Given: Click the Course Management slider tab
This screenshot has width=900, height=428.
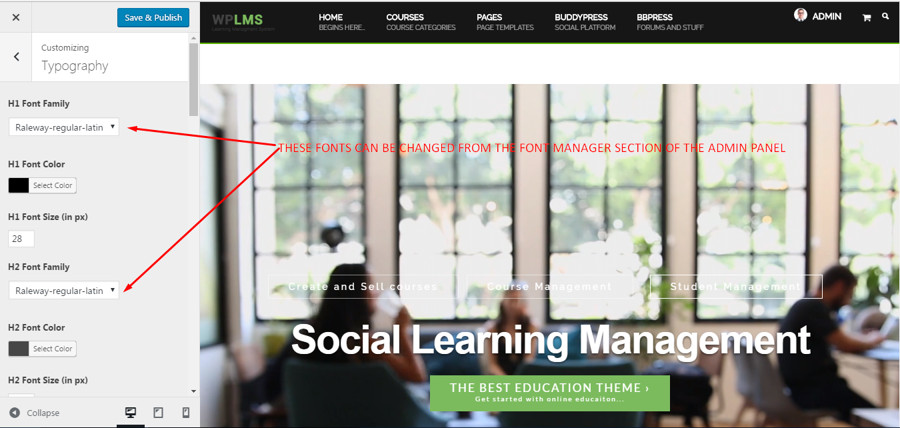Looking at the screenshot, I should 549,286.
